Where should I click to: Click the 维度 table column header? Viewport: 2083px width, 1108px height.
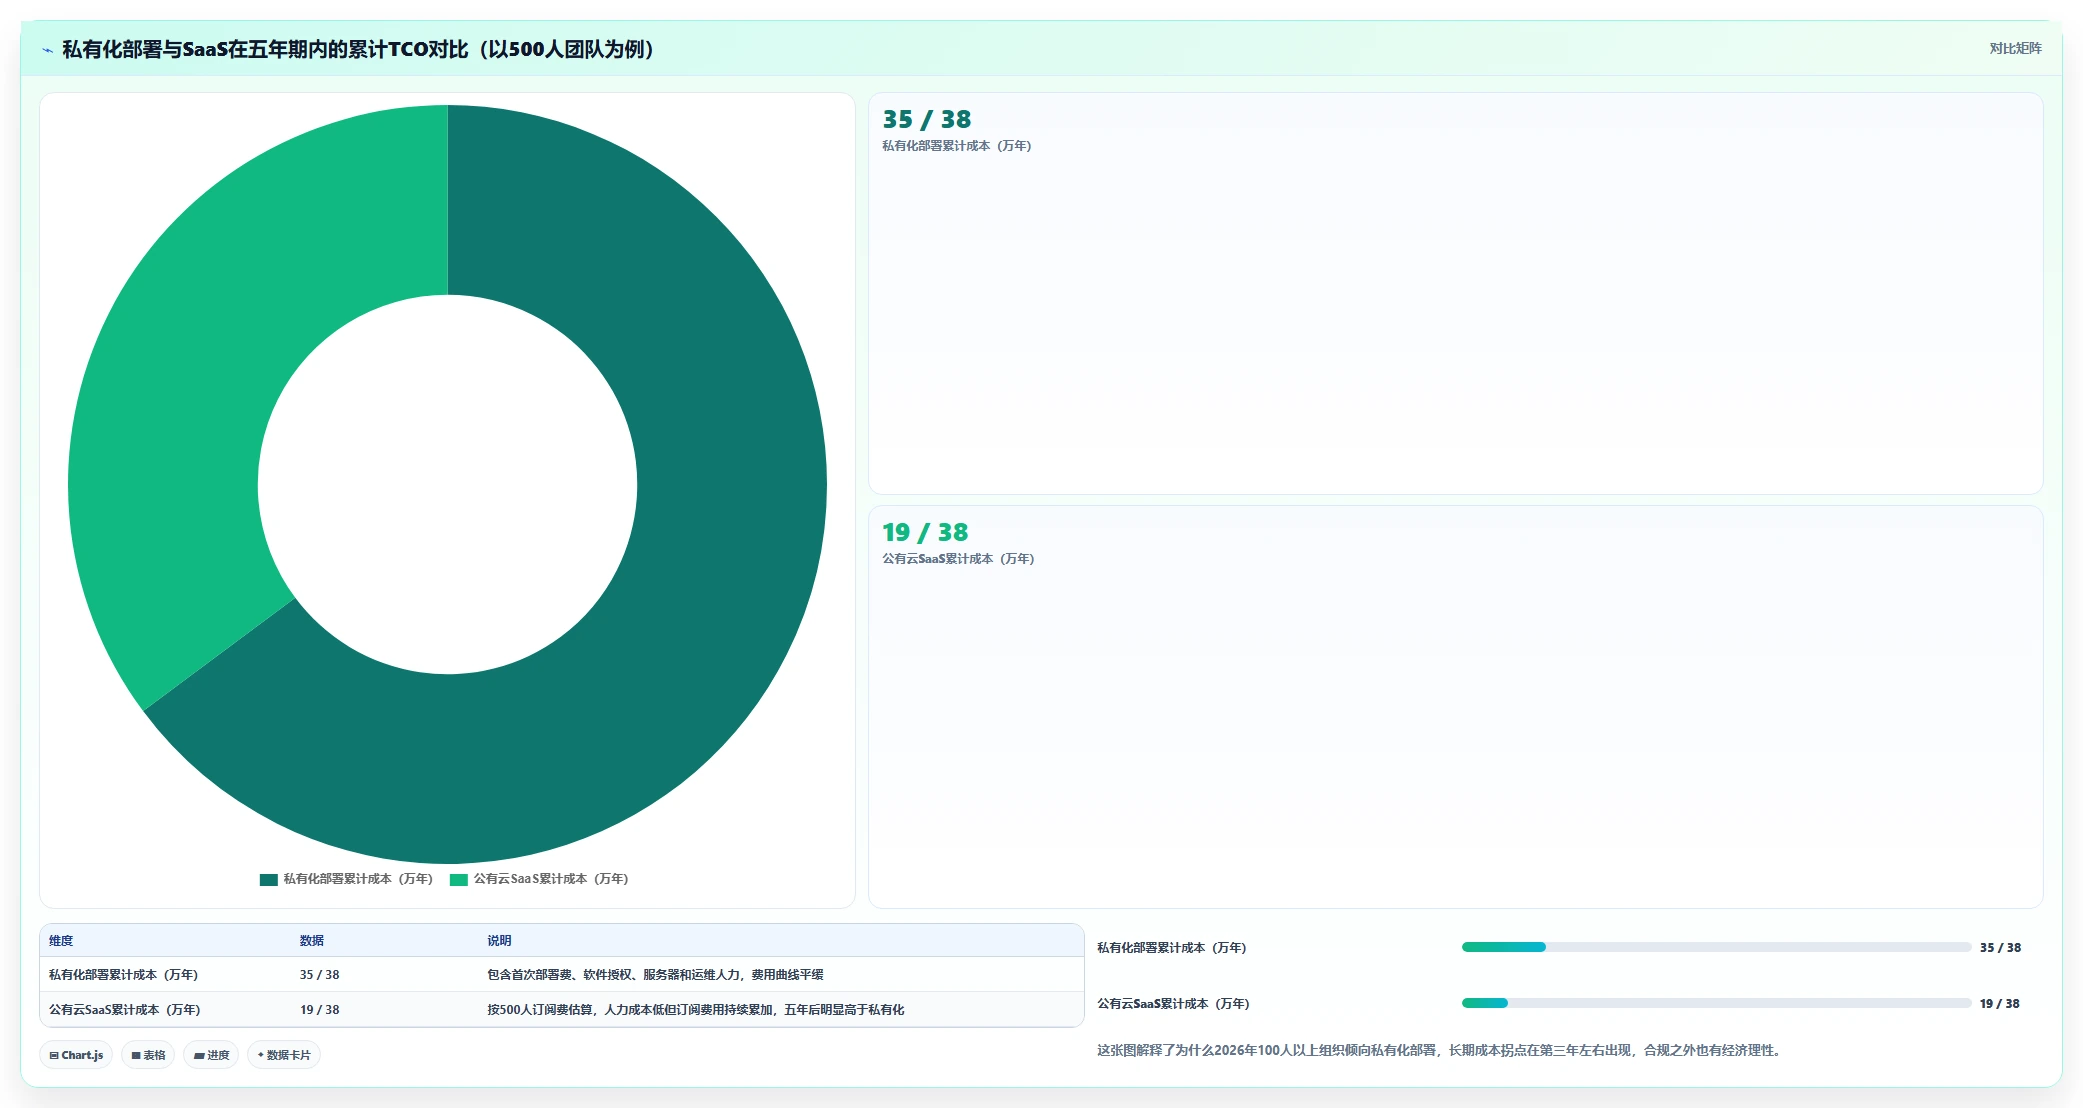coord(61,941)
